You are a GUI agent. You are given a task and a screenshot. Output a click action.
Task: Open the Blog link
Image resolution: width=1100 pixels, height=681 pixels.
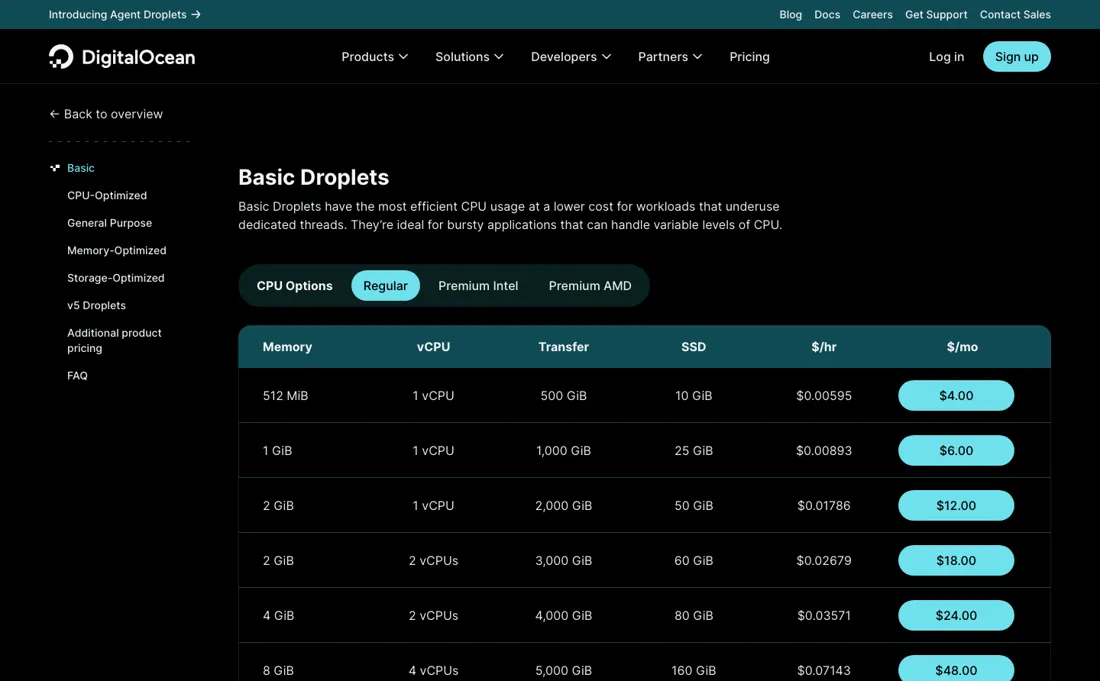(x=790, y=14)
